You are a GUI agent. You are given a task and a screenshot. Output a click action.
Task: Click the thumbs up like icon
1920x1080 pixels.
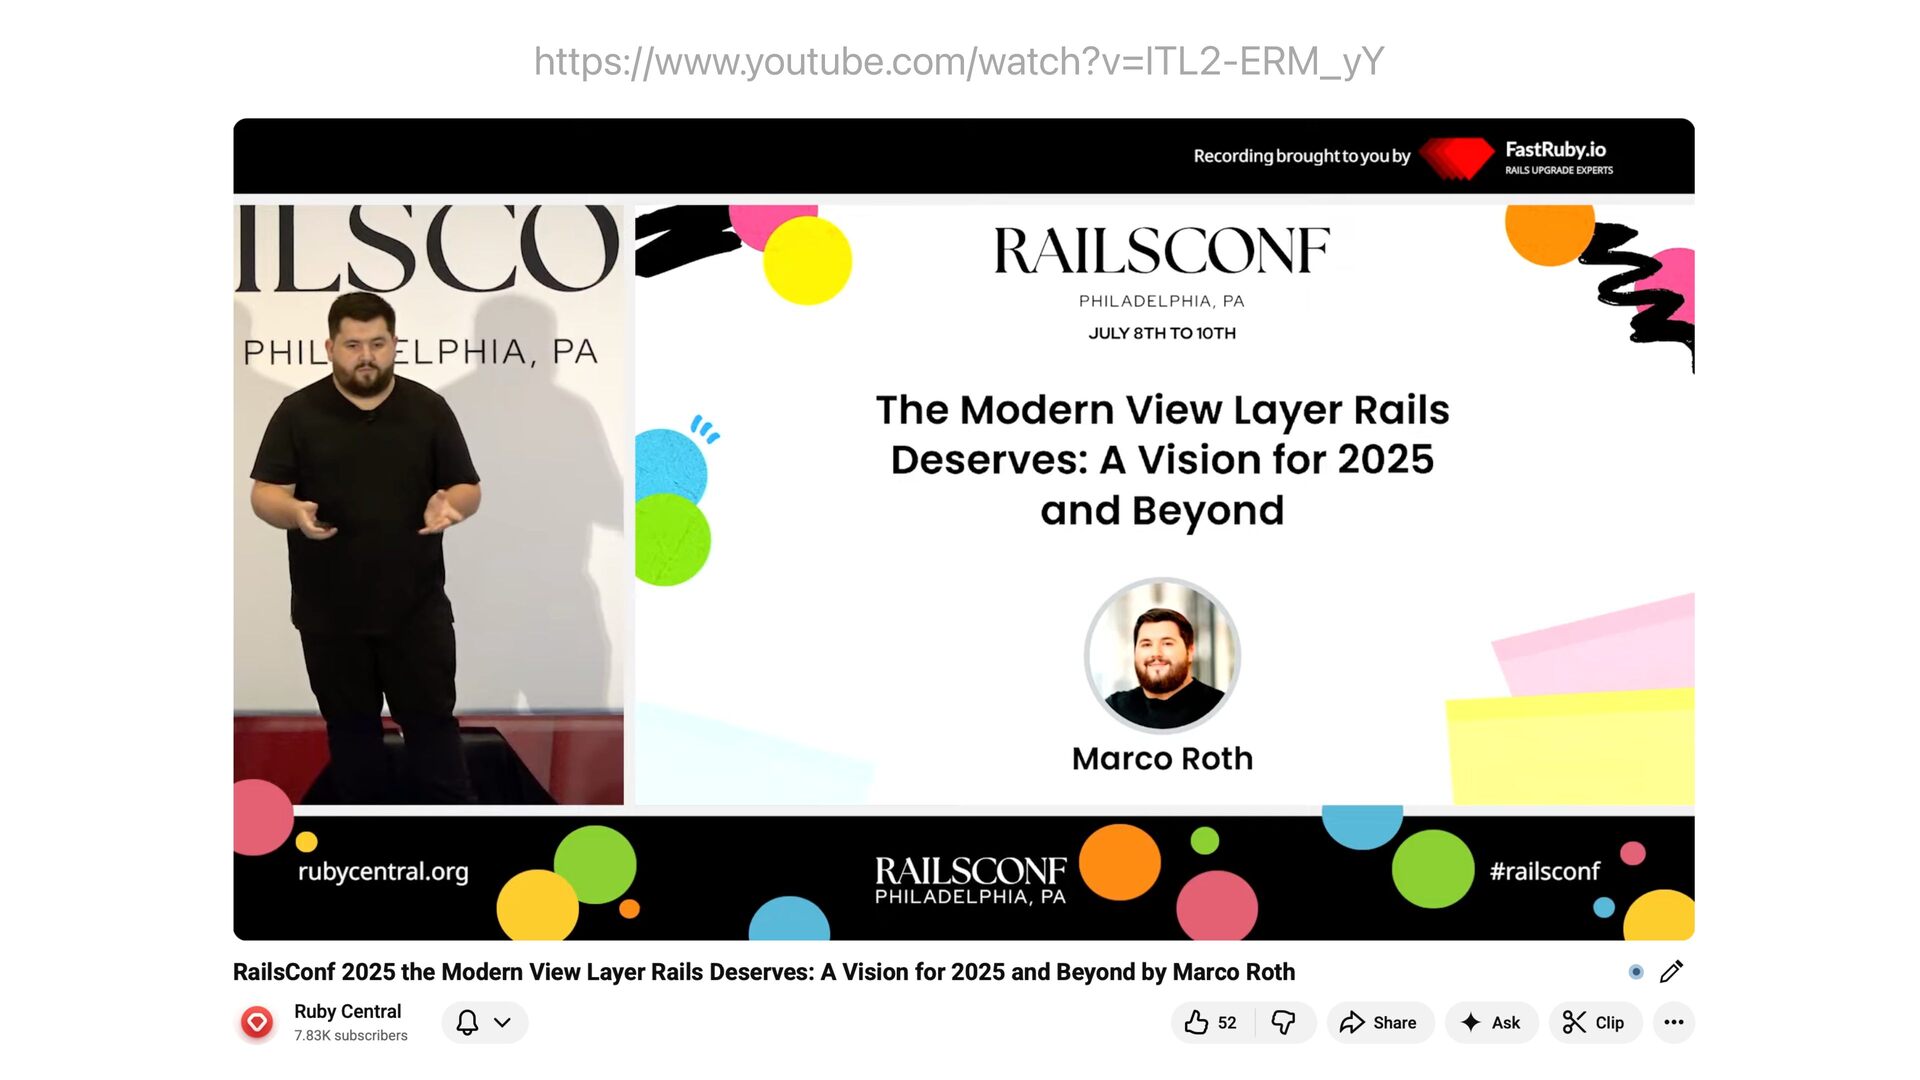(x=1196, y=1022)
